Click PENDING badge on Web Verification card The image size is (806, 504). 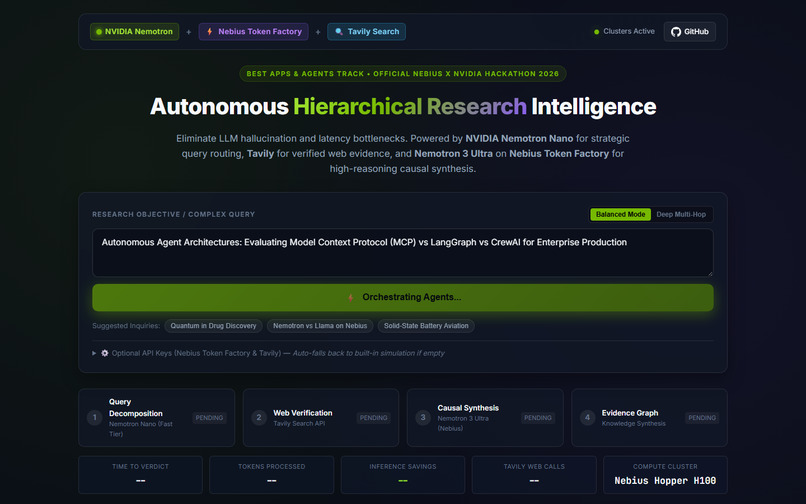tap(374, 418)
